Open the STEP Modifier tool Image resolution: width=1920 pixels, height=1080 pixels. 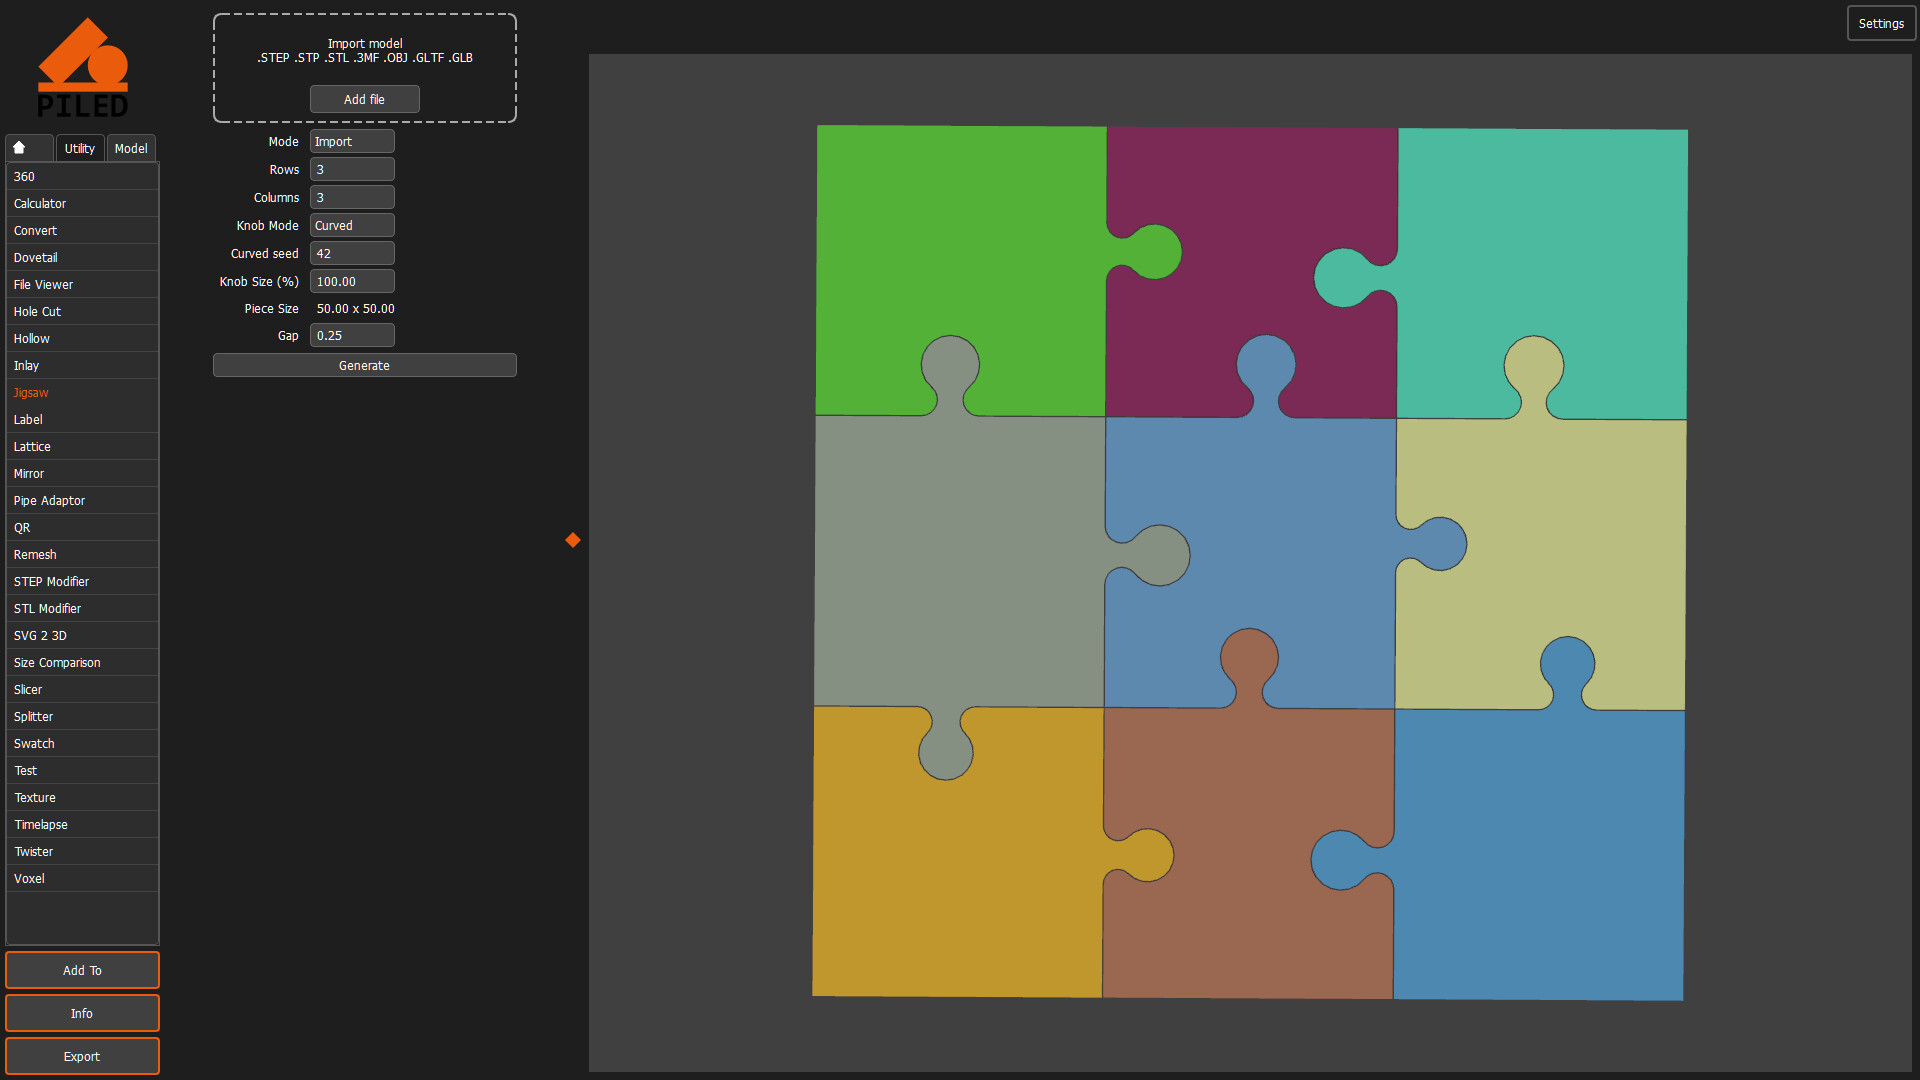pyautogui.click(x=82, y=582)
